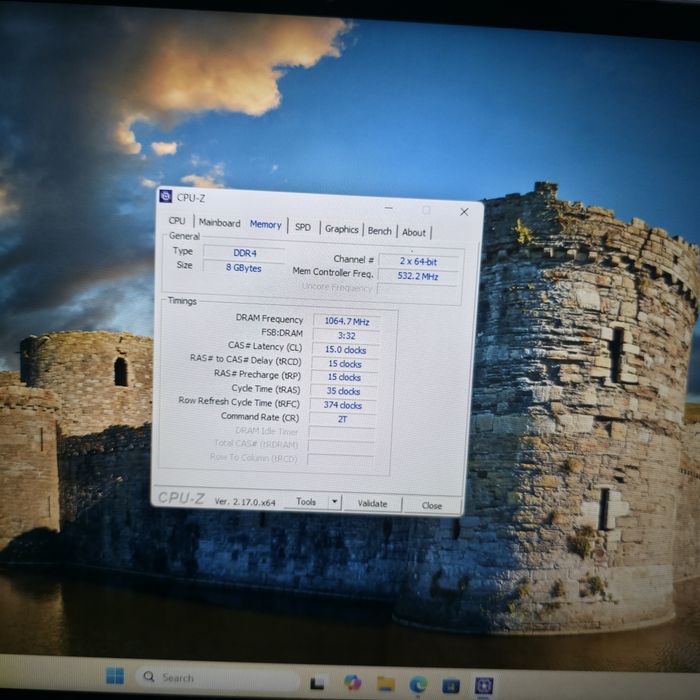
Task: Launch Copilot from the taskbar
Action: click(x=353, y=683)
